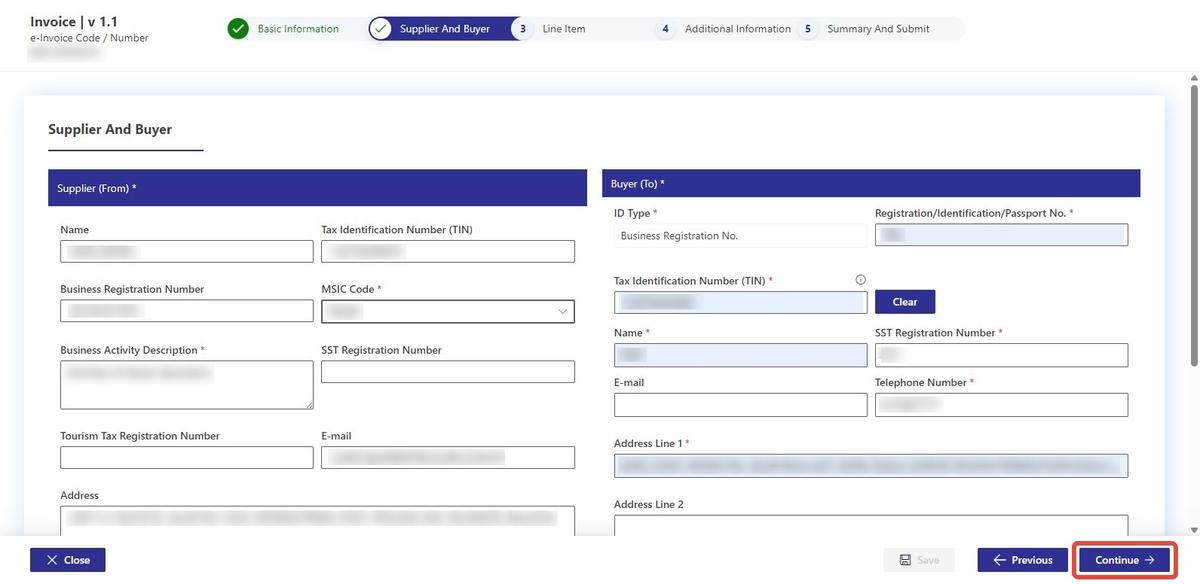Click the Buyer E-mail field

point(741,405)
